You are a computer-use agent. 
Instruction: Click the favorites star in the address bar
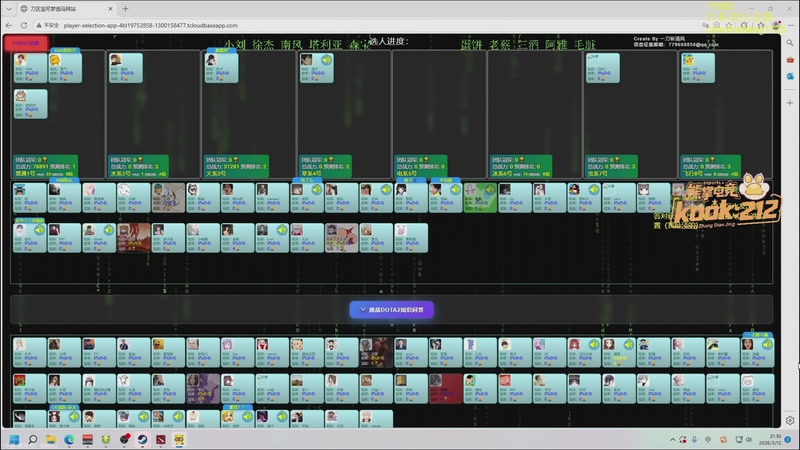click(730, 25)
